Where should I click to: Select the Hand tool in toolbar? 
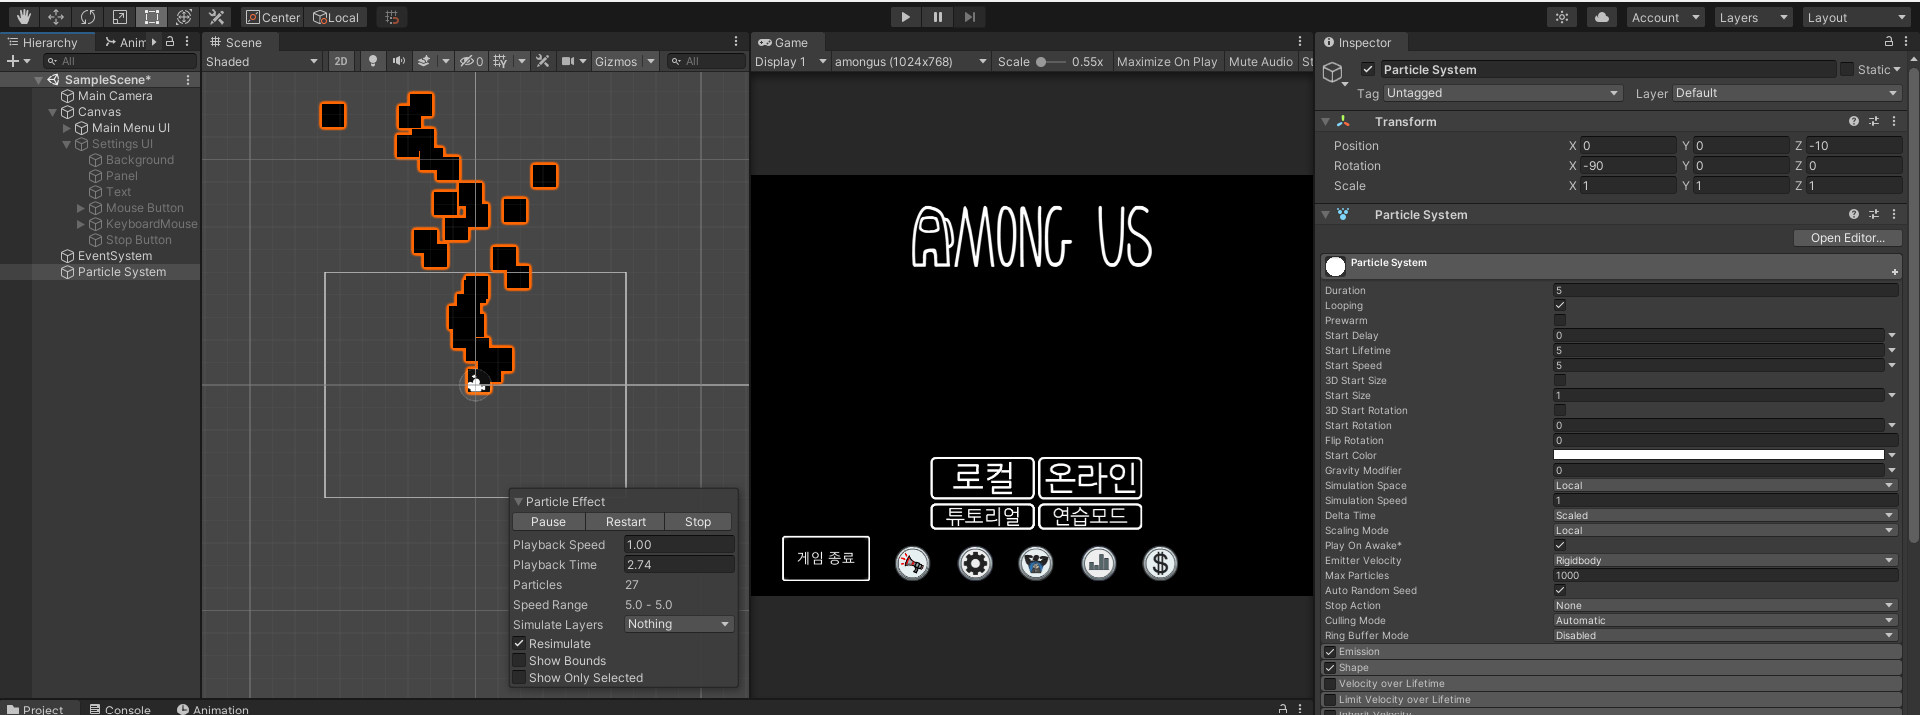pos(24,17)
